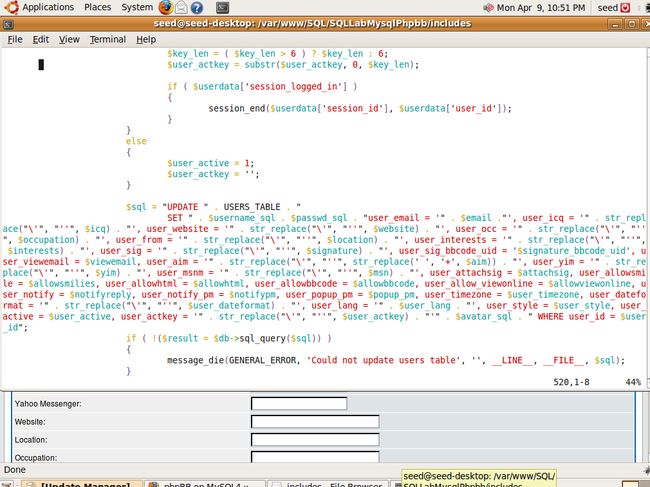This screenshot has width=650, height=487.
Task: Minimize the terminal window
Action: tap(616, 24)
